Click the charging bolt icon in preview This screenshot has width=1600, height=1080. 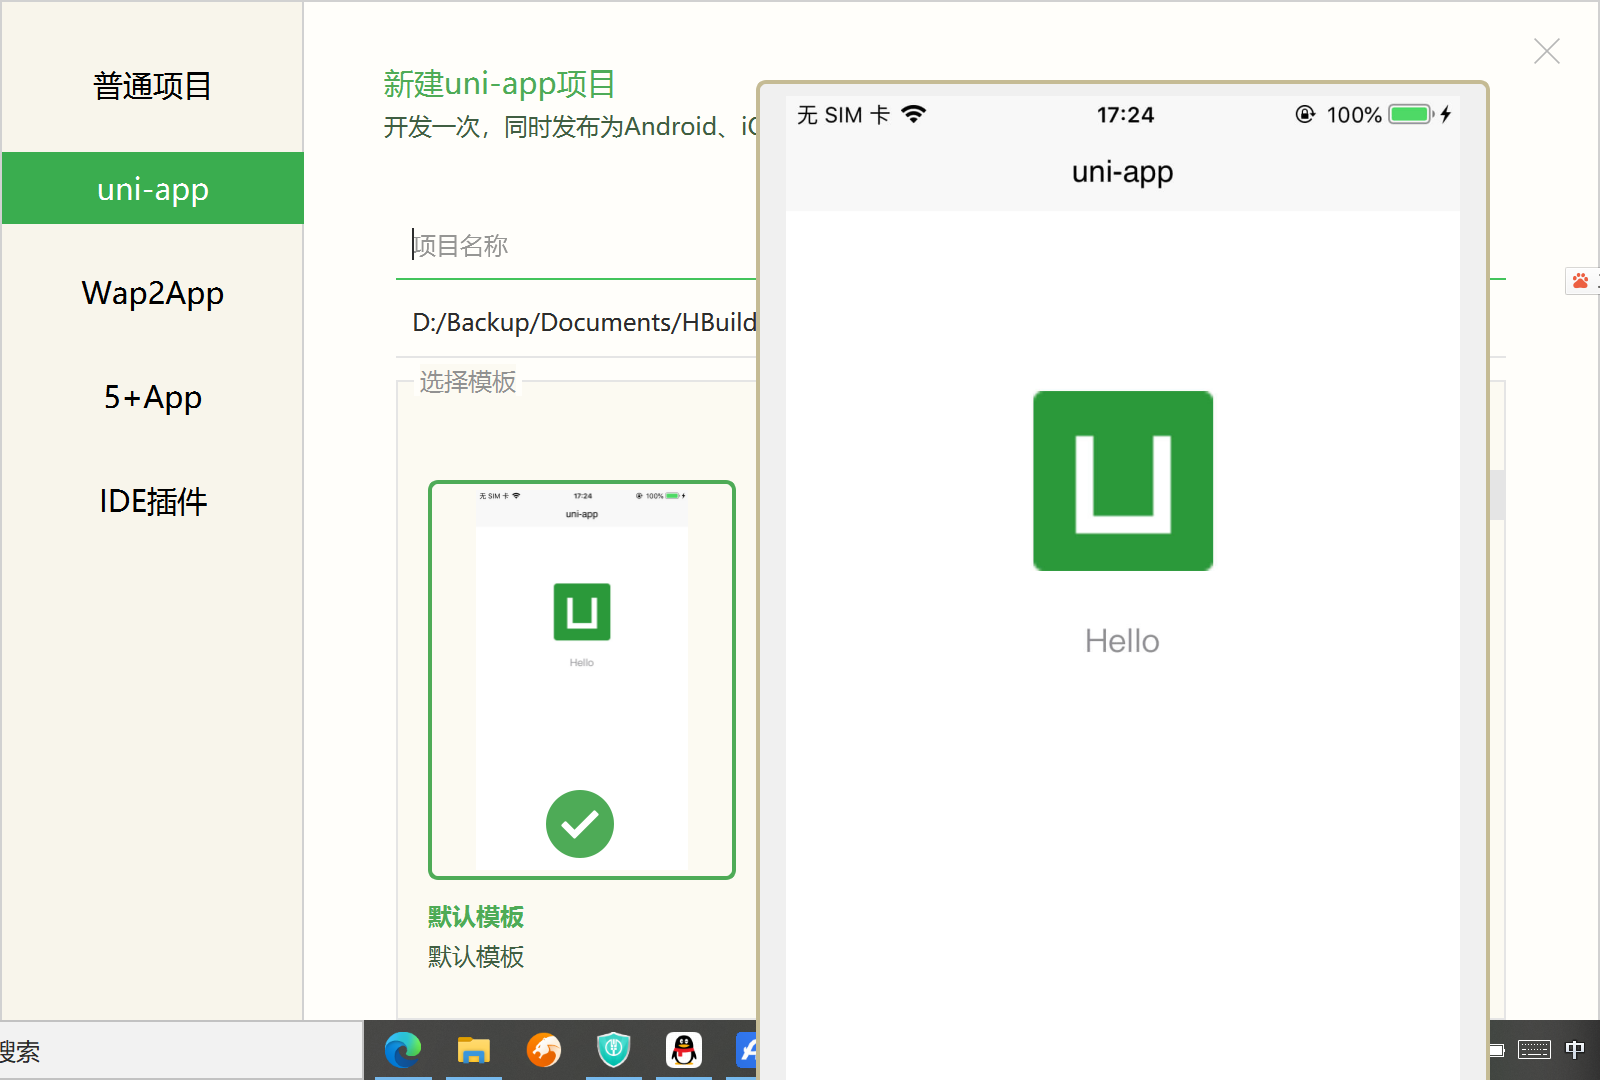click(1446, 114)
